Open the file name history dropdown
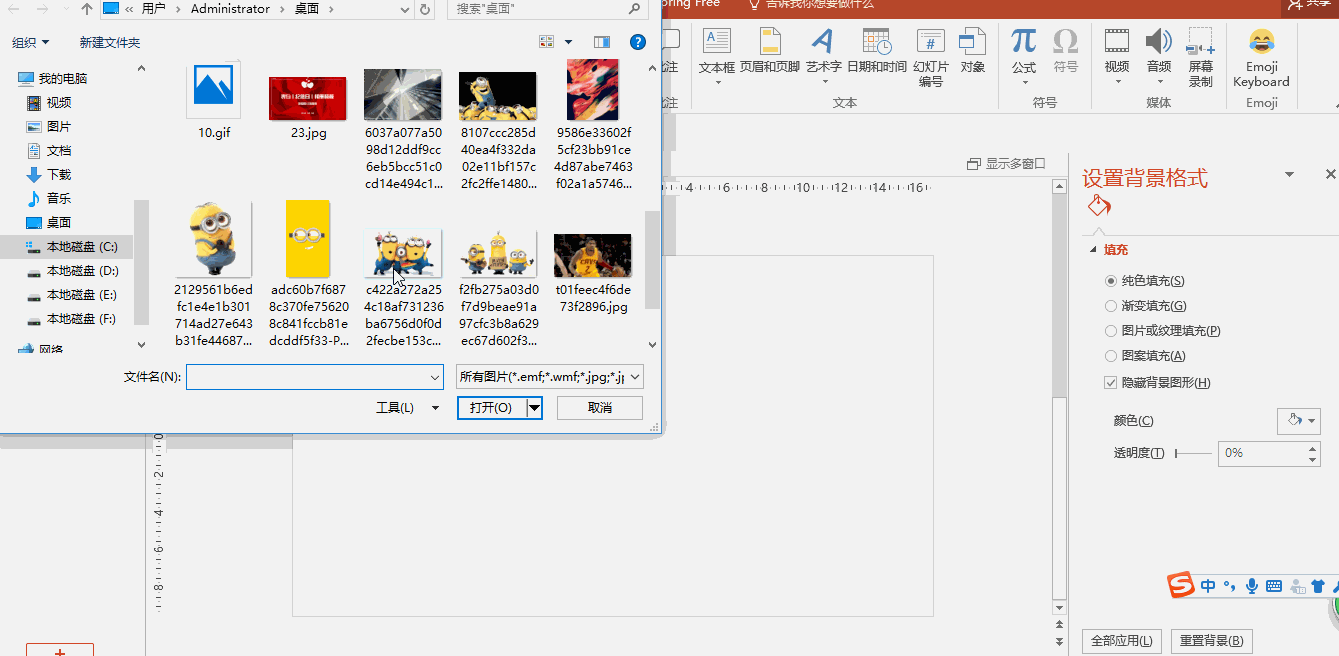The image size is (1339, 656). click(x=434, y=377)
